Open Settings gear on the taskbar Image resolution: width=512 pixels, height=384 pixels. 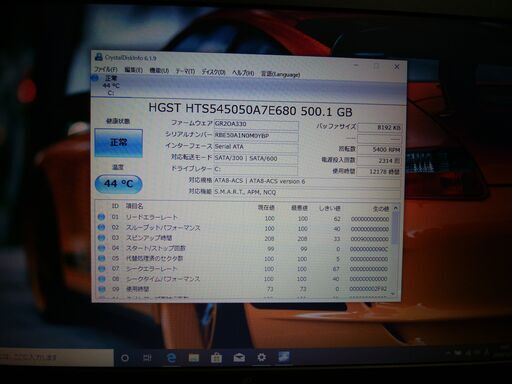click(x=262, y=357)
